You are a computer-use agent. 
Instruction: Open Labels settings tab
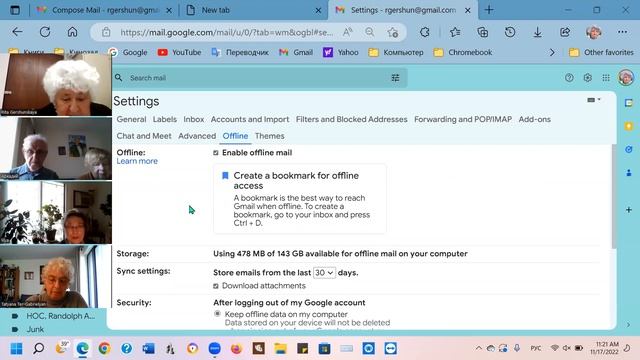click(x=165, y=119)
